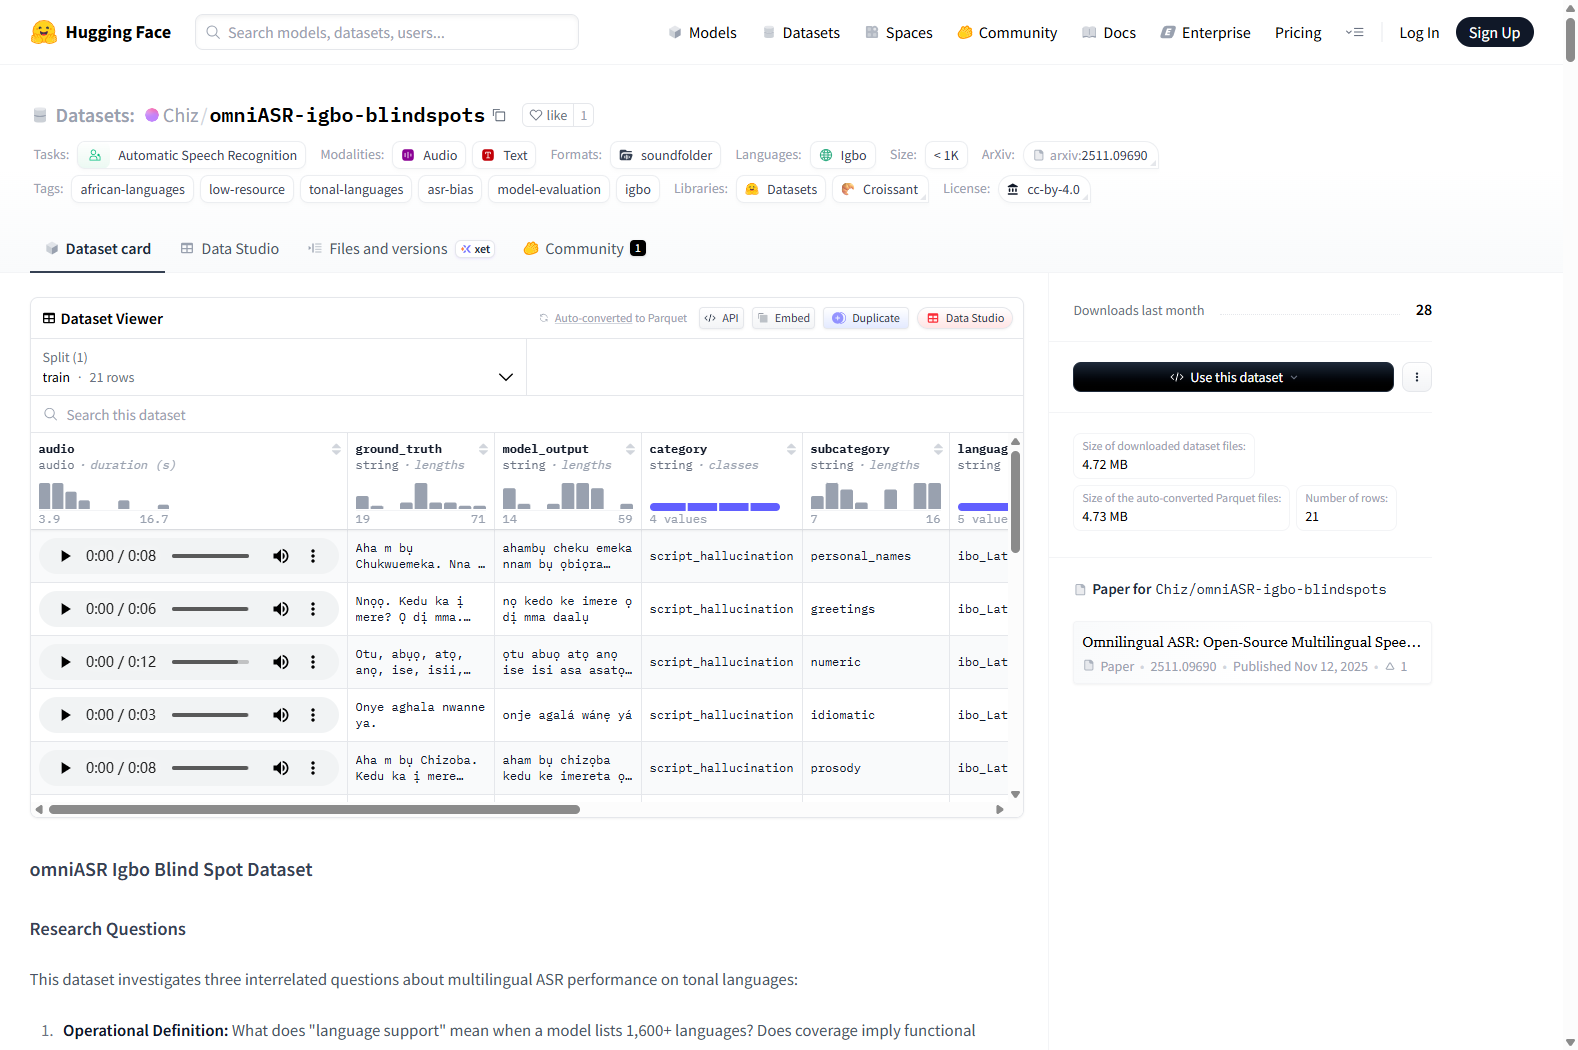
Task: Select the Igbo language tag
Action: pos(843,155)
